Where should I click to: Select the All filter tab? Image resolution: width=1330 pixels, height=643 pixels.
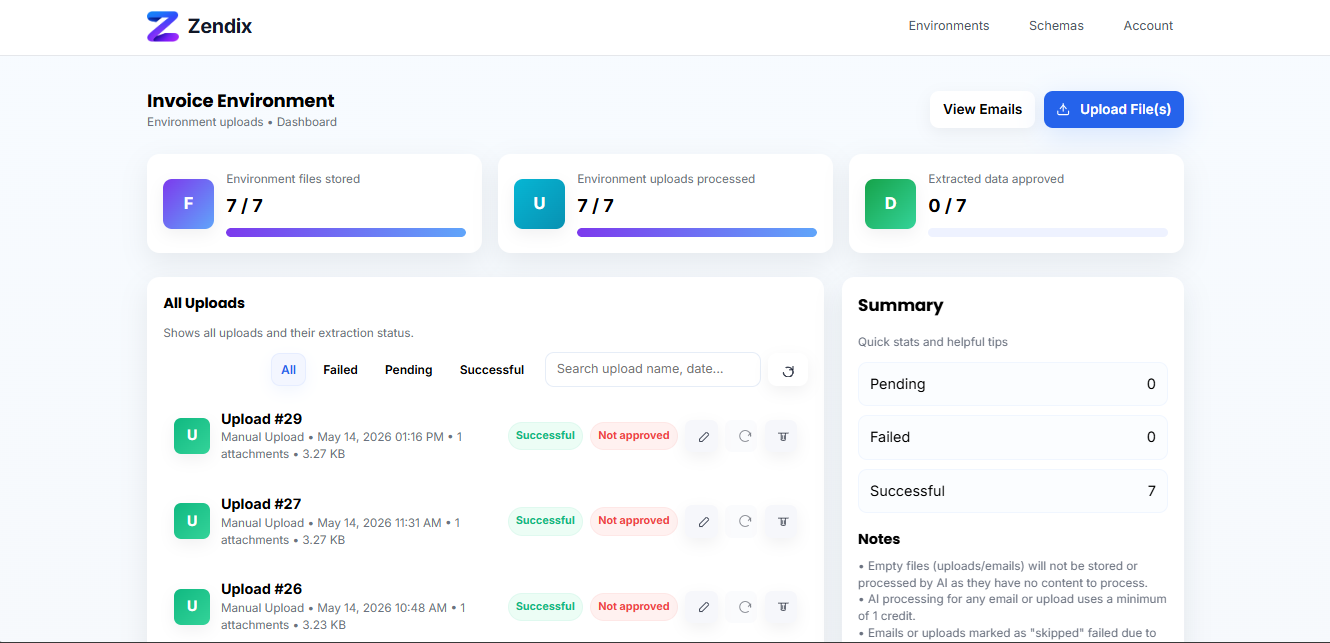288,370
